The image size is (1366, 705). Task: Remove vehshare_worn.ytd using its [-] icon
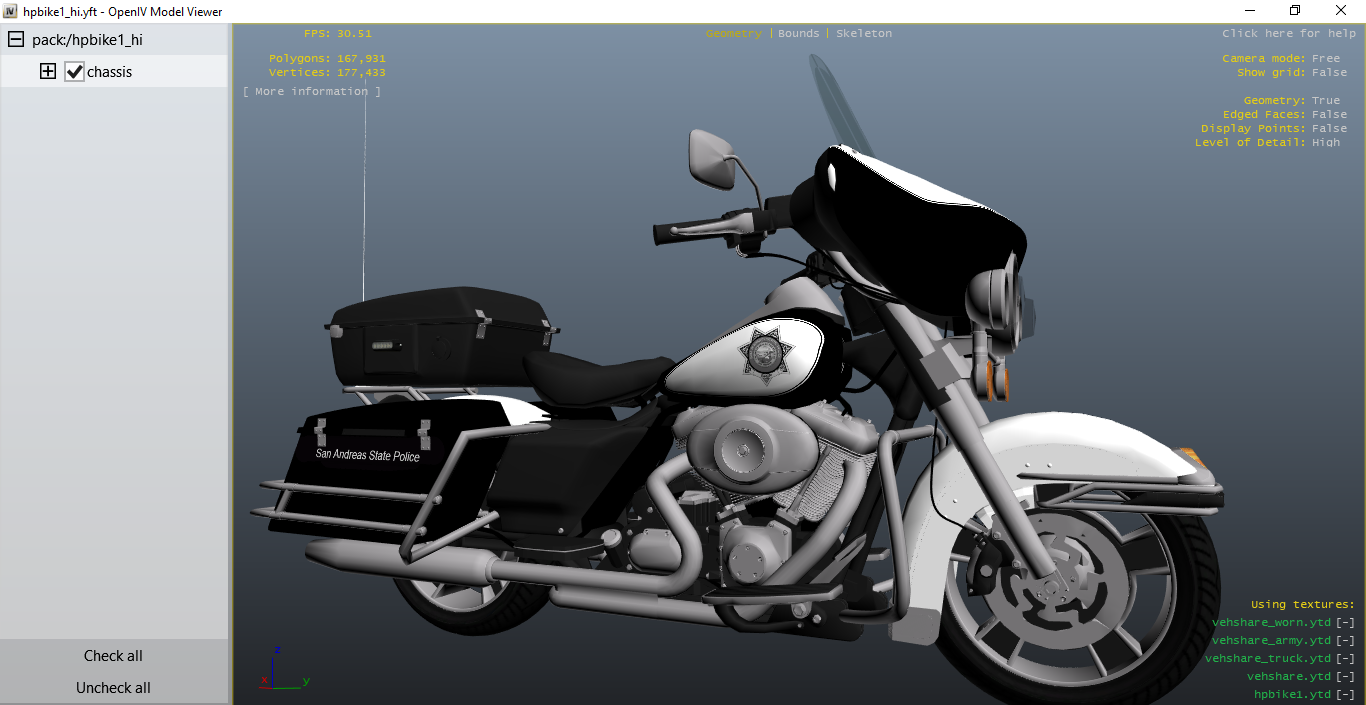1345,622
